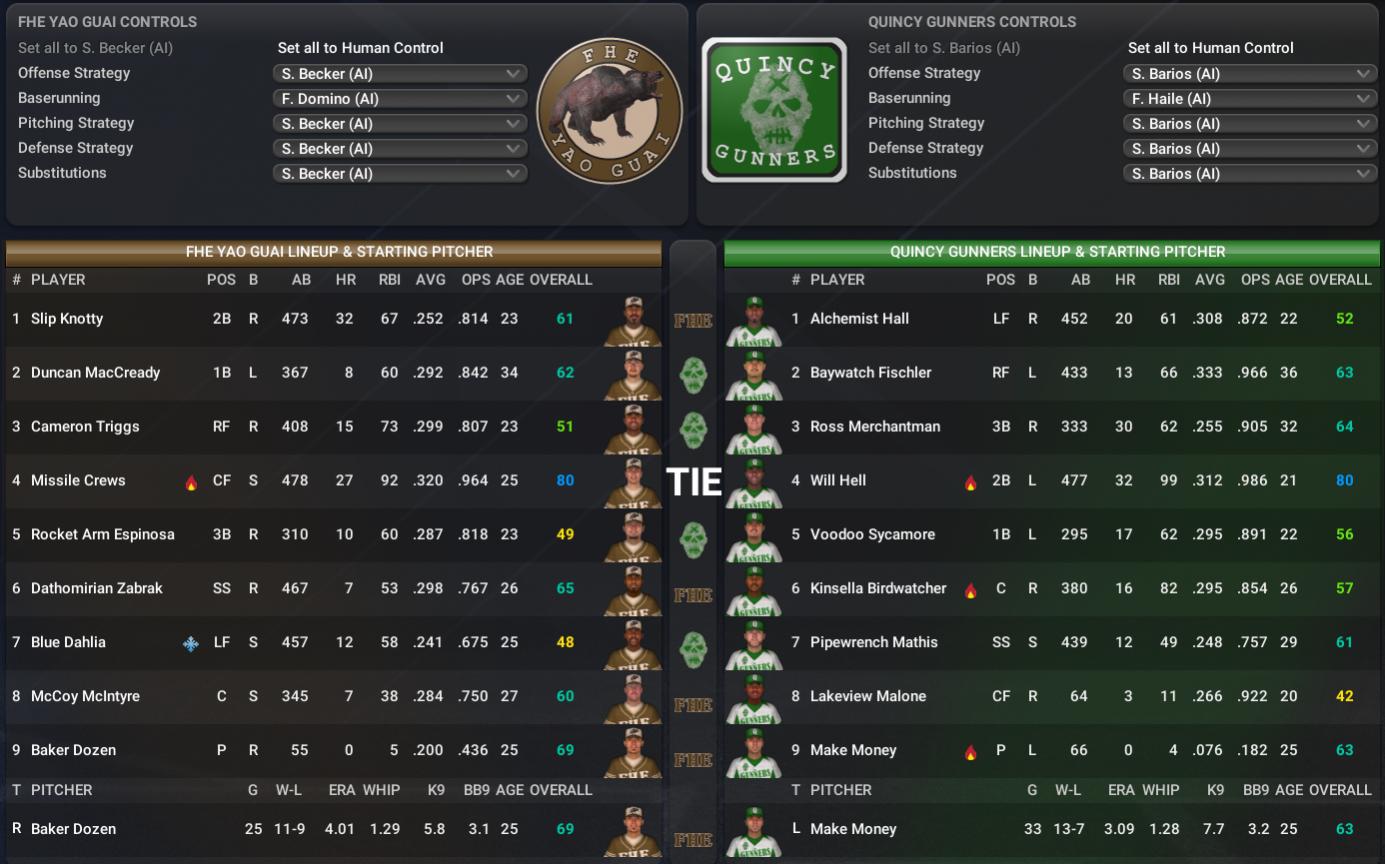The height and width of the screenshot is (864, 1385).
Task: Click the hot streak flame icon beside Missile Crews
Action: pos(191,482)
